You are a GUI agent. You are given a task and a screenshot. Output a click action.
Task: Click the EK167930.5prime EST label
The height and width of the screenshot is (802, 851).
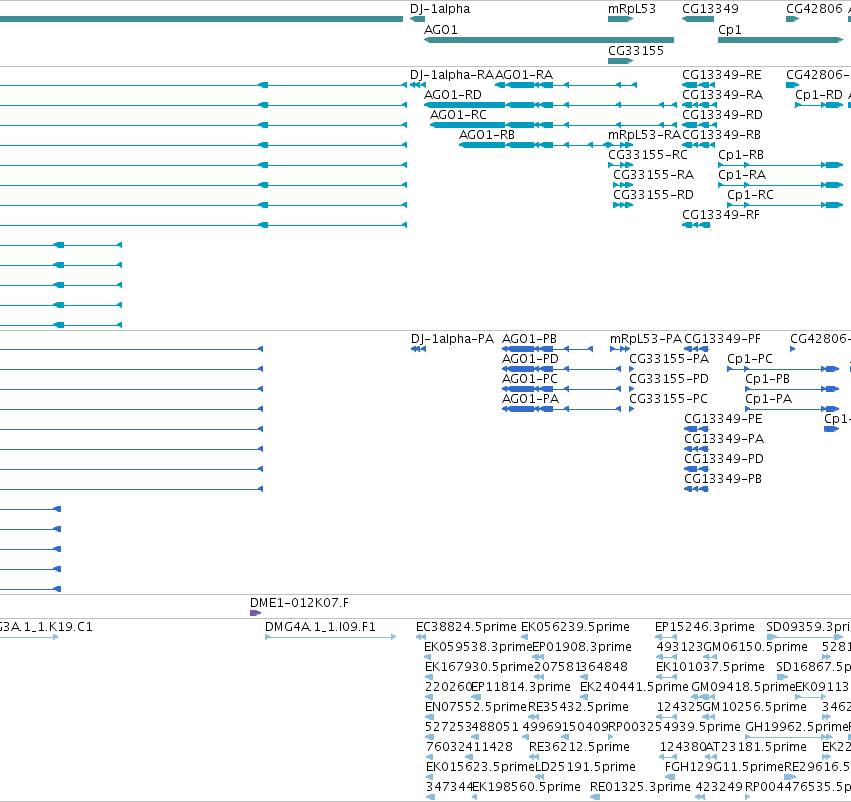479,667
